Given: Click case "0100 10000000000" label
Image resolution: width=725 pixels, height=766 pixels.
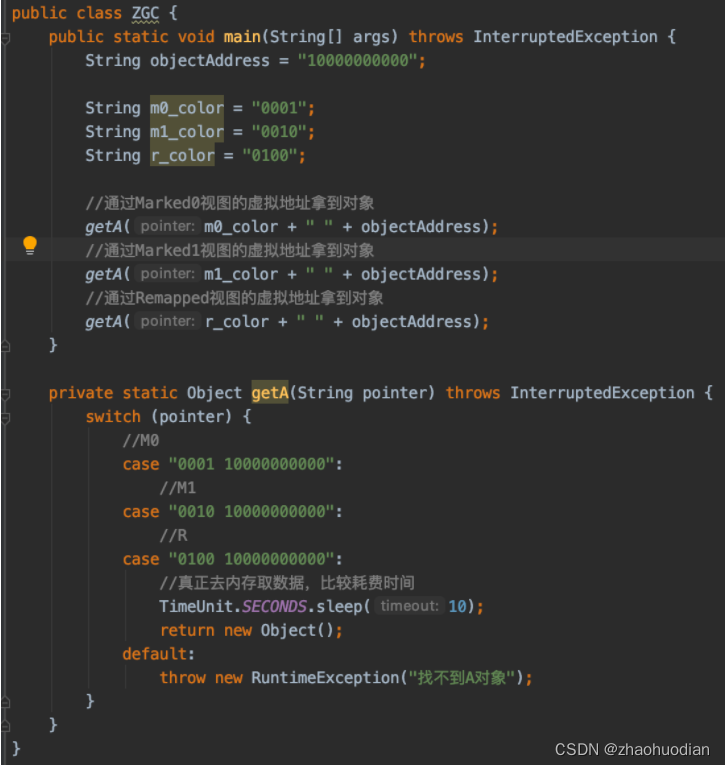Looking at the screenshot, I should pyautogui.click(x=233, y=559).
